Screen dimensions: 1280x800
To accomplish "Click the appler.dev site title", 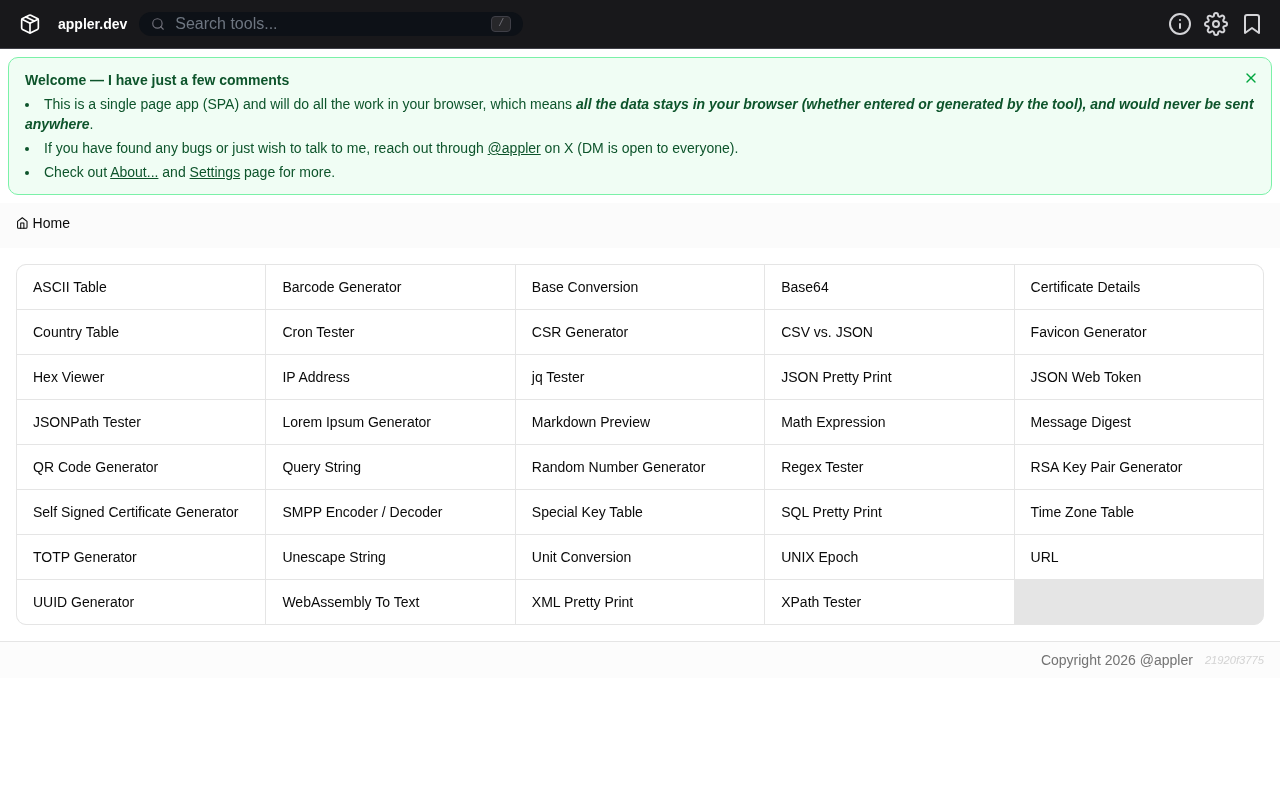I will [92, 24].
